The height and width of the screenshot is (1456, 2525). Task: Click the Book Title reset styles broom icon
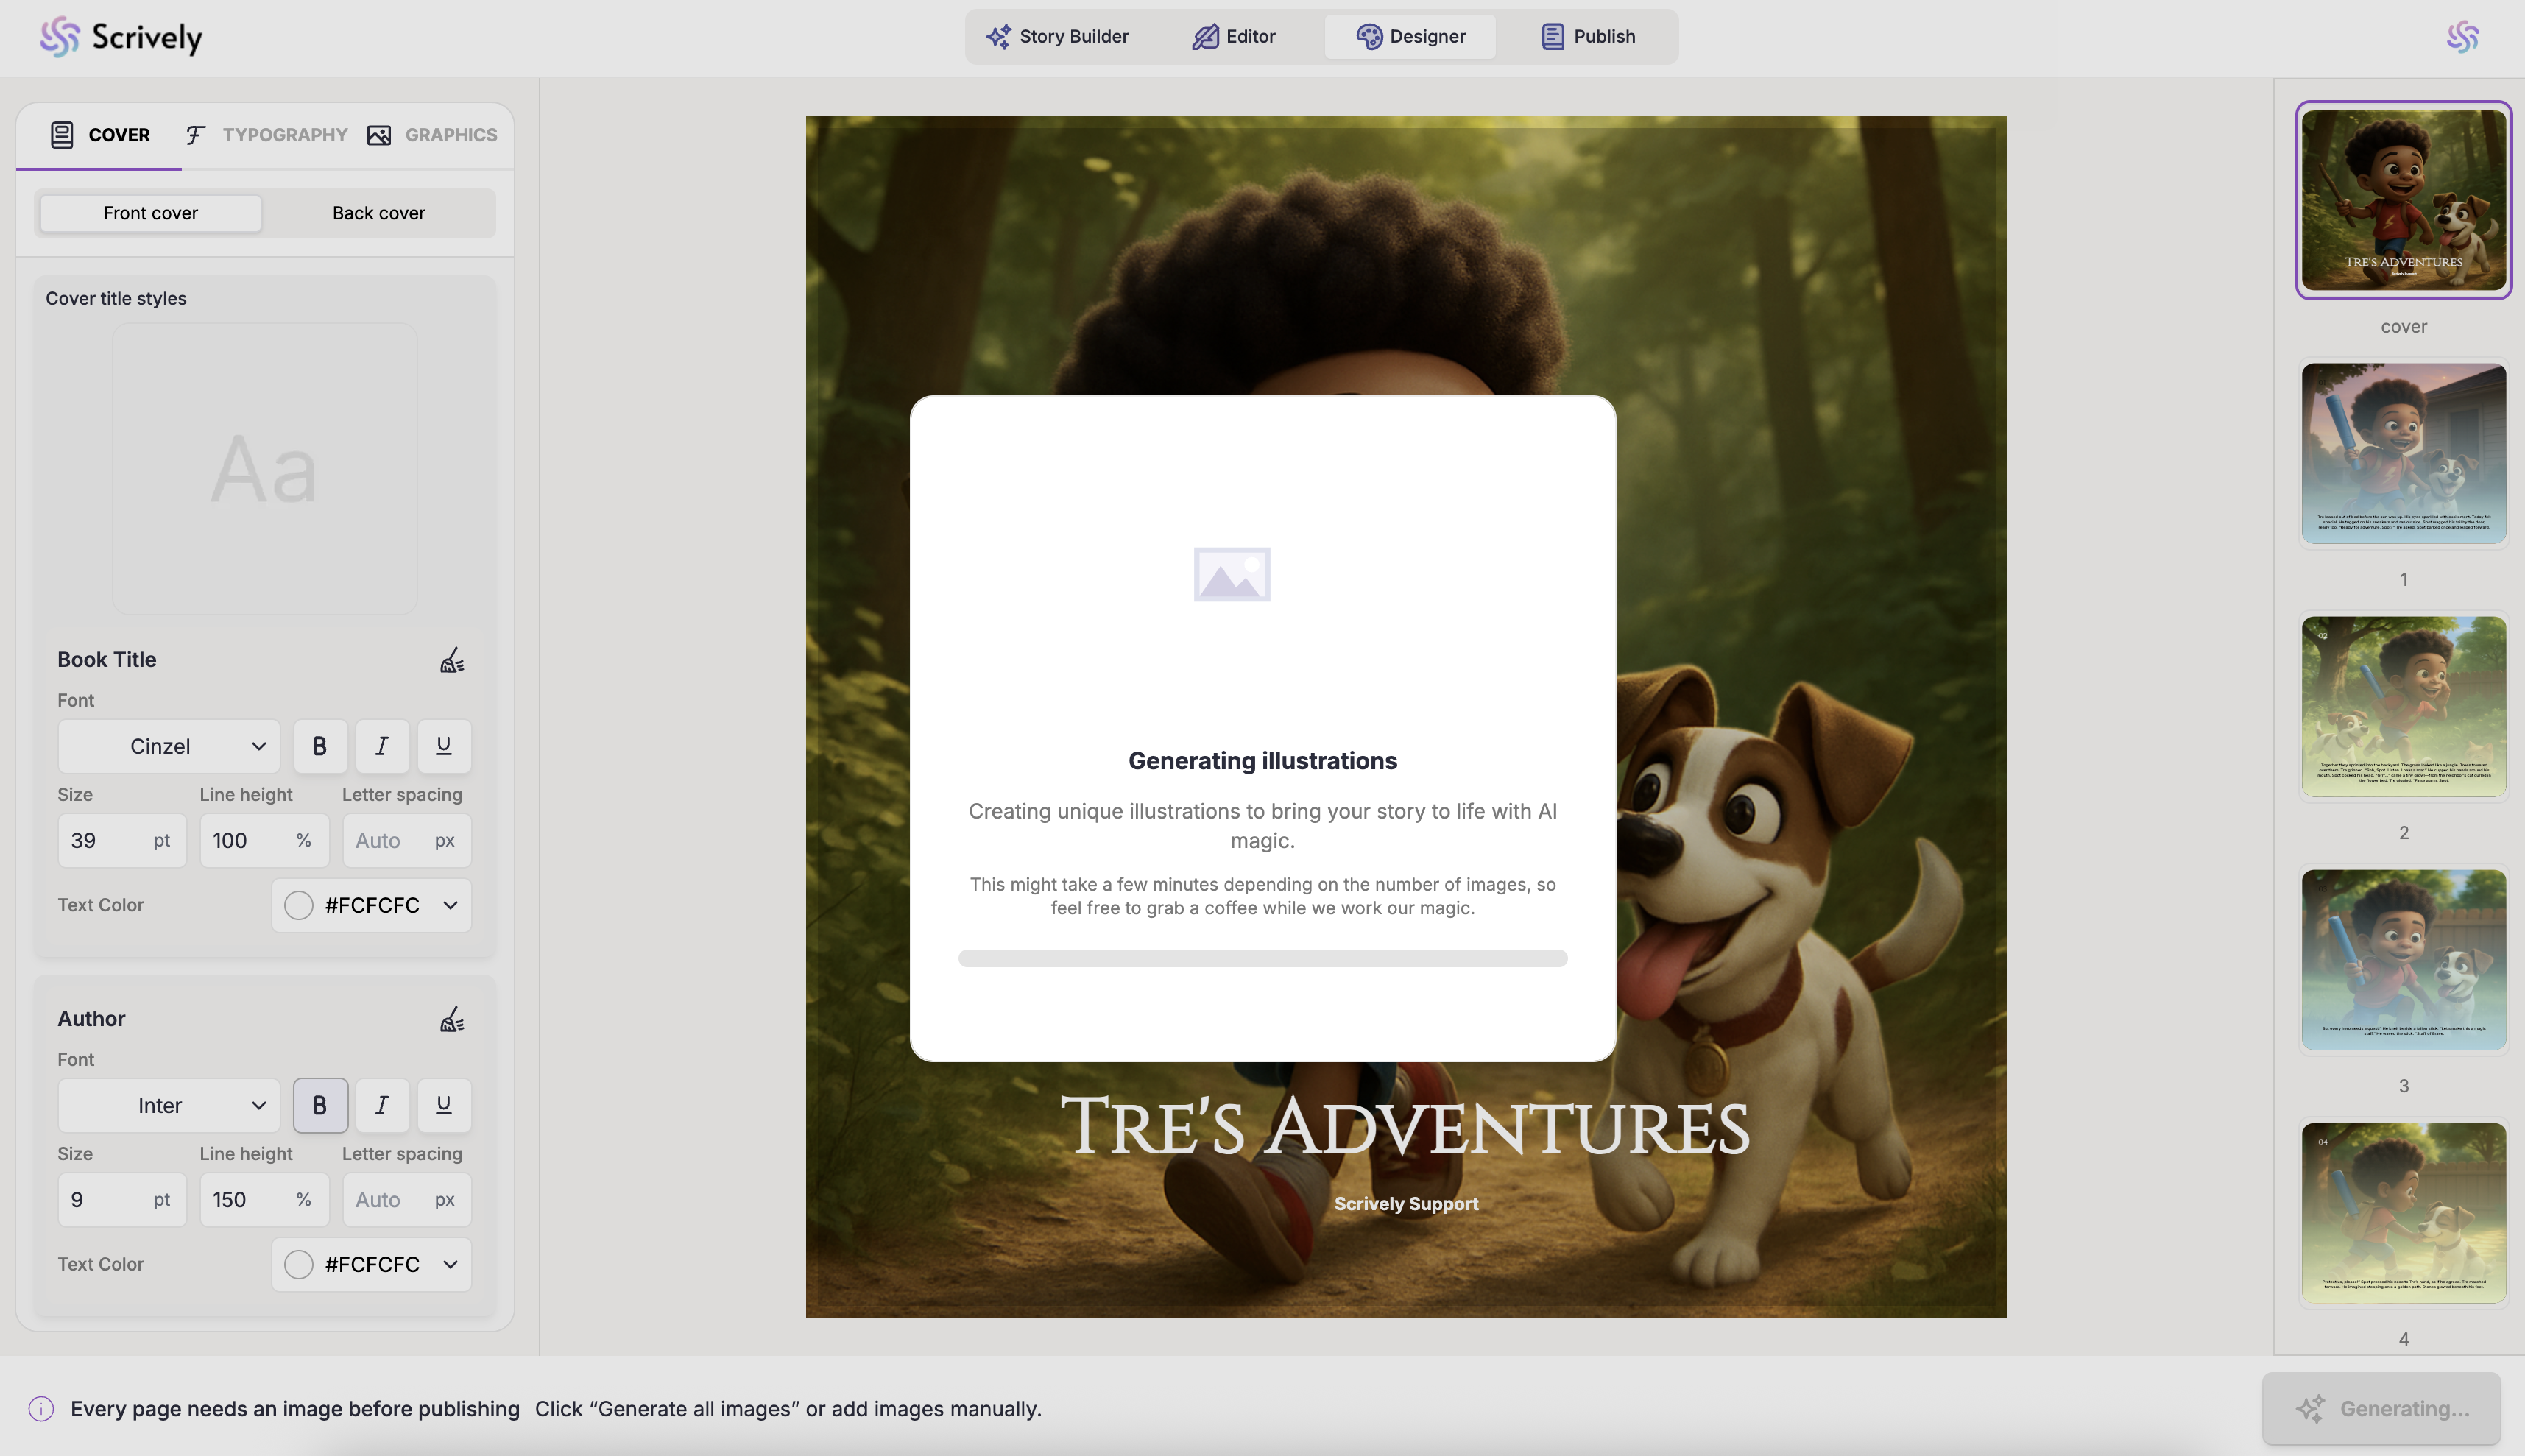[452, 660]
